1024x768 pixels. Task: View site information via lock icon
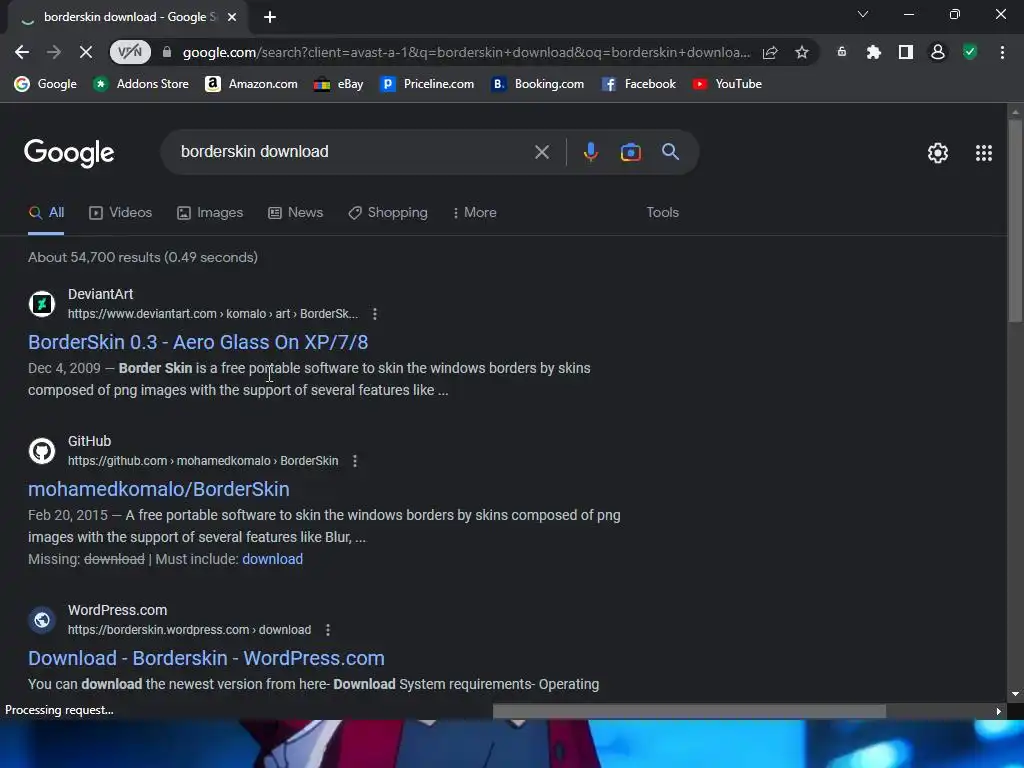[167, 52]
